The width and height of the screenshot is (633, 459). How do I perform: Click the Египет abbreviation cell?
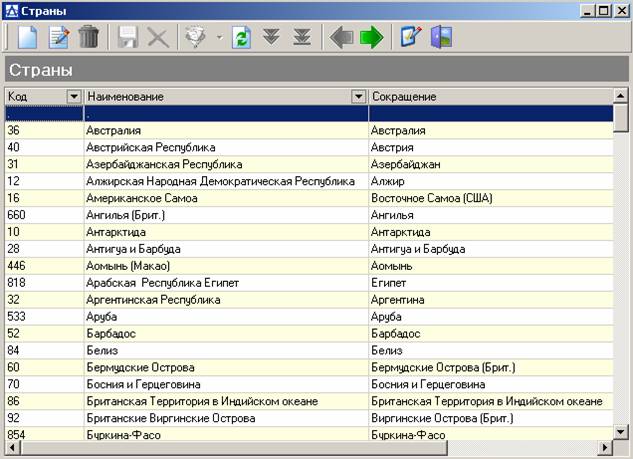tap(491, 283)
